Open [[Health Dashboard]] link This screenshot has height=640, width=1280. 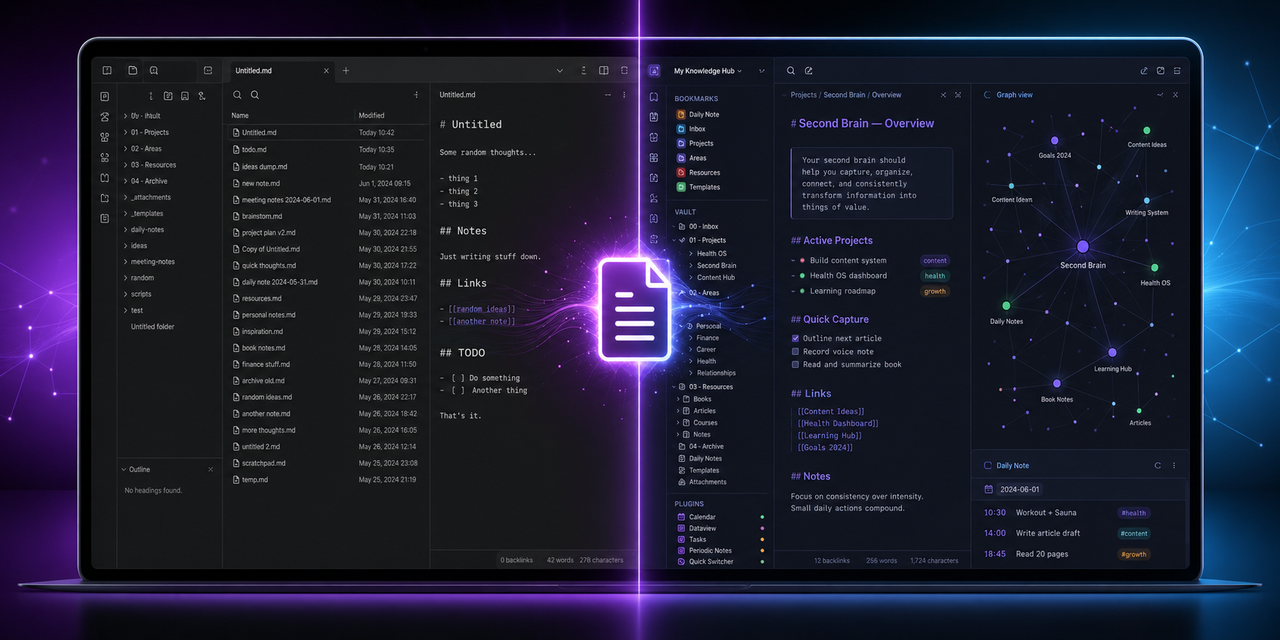click(x=838, y=423)
